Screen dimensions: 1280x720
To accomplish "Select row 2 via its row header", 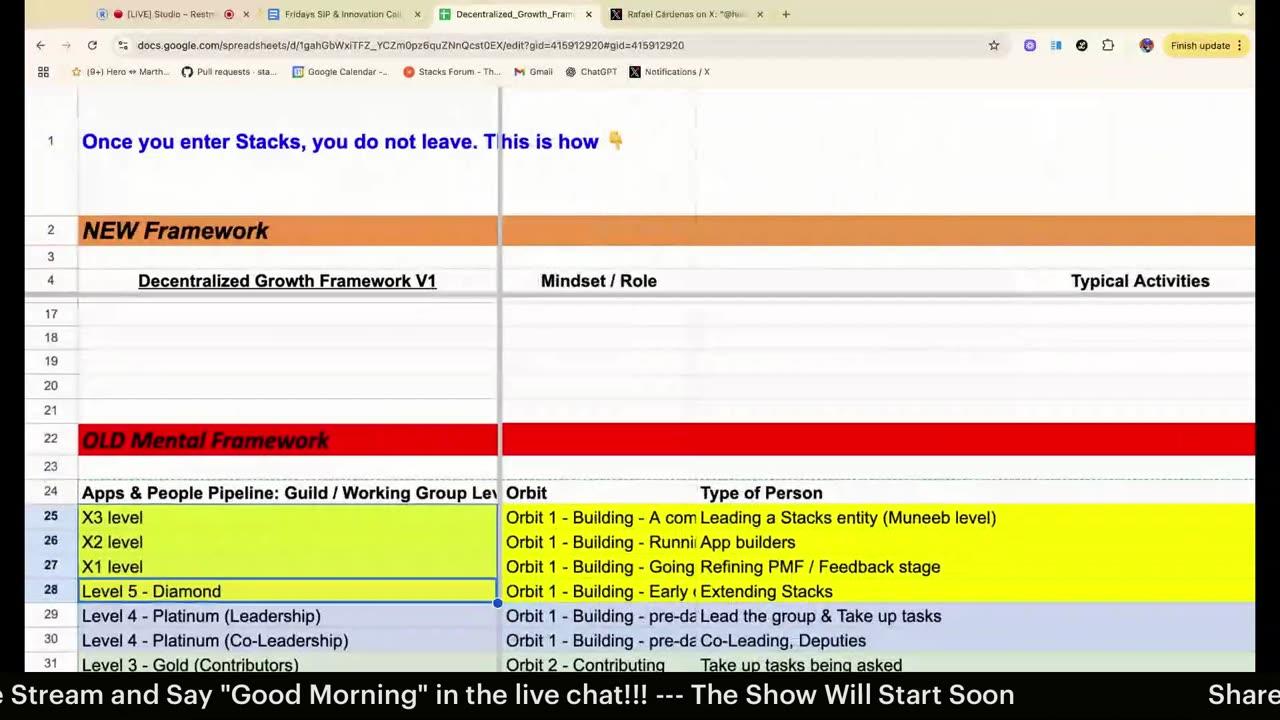I will (51, 231).
